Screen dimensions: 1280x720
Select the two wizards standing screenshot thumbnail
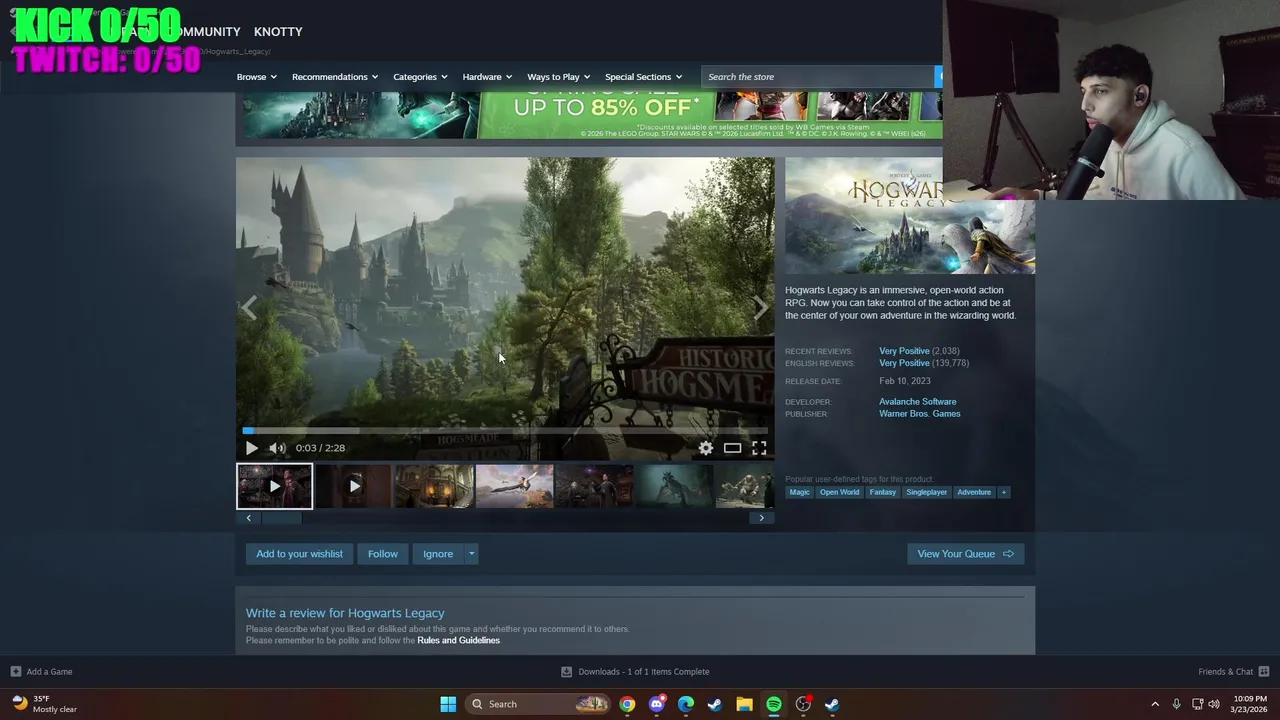594,486
